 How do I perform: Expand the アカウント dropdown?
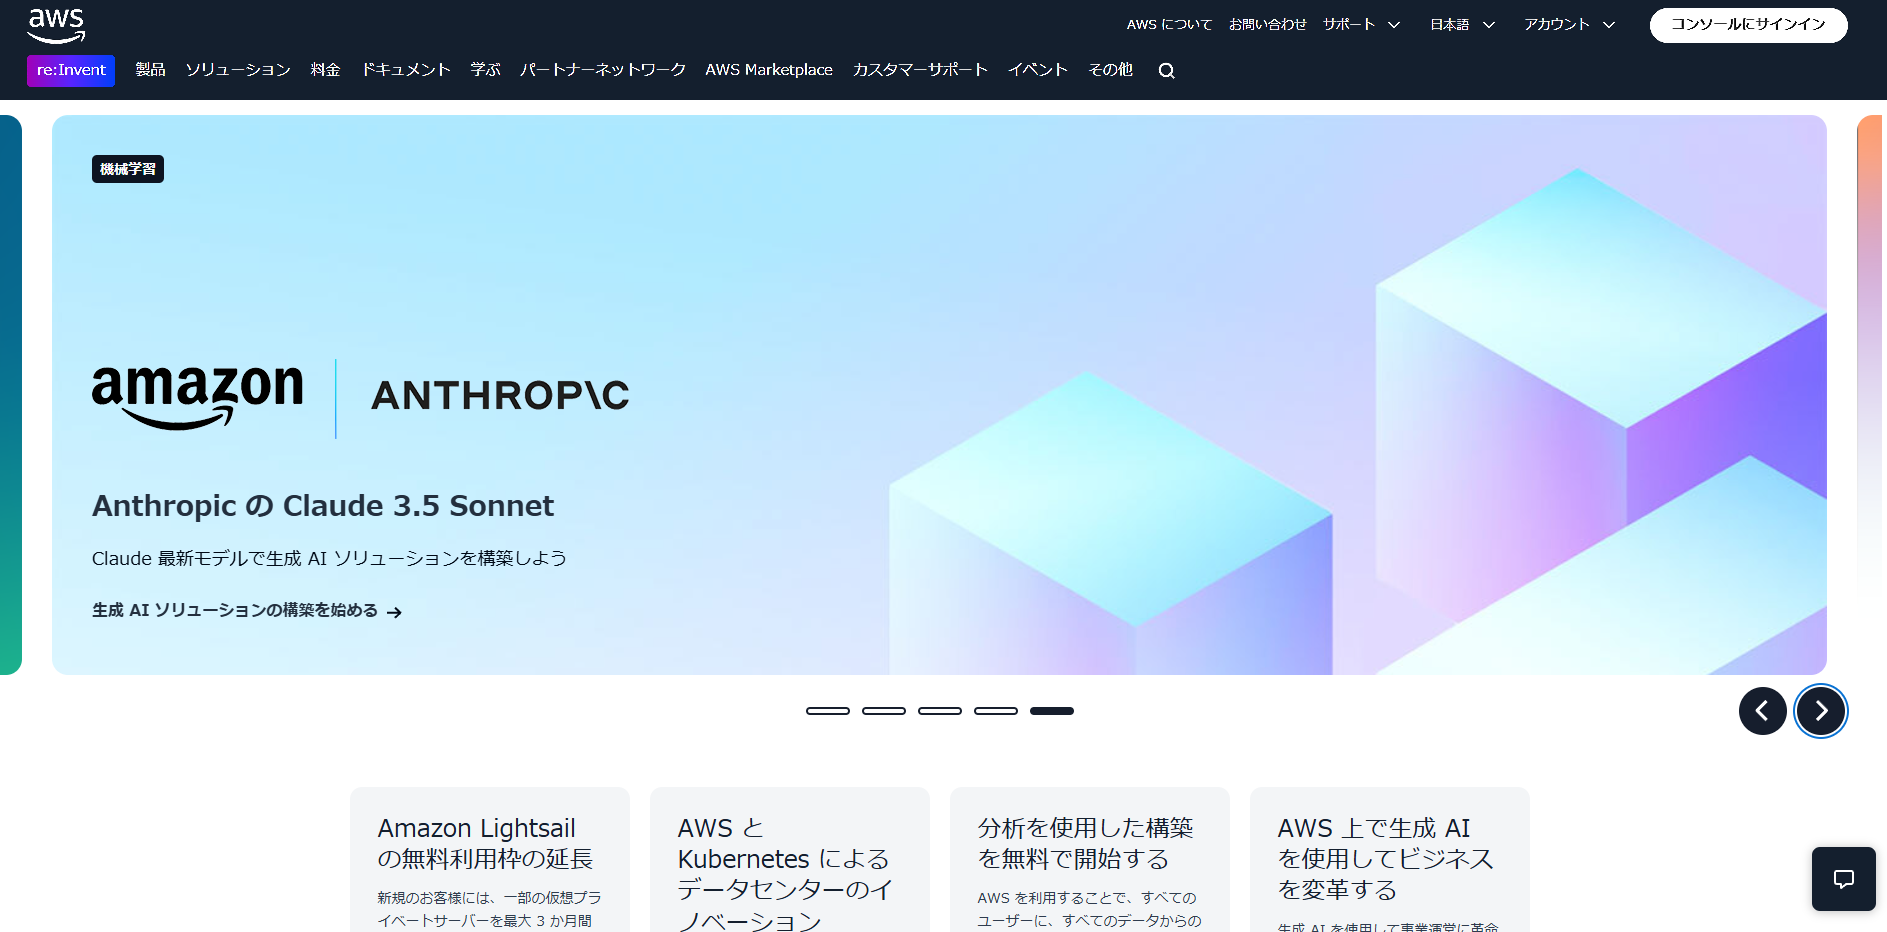(x=1569, y=24)
